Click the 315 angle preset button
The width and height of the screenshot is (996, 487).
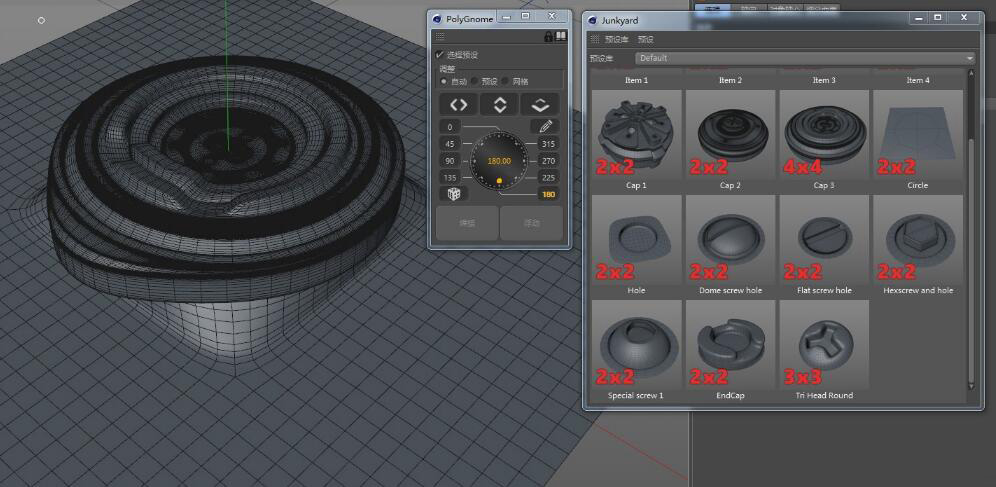(x=547, y=144)
